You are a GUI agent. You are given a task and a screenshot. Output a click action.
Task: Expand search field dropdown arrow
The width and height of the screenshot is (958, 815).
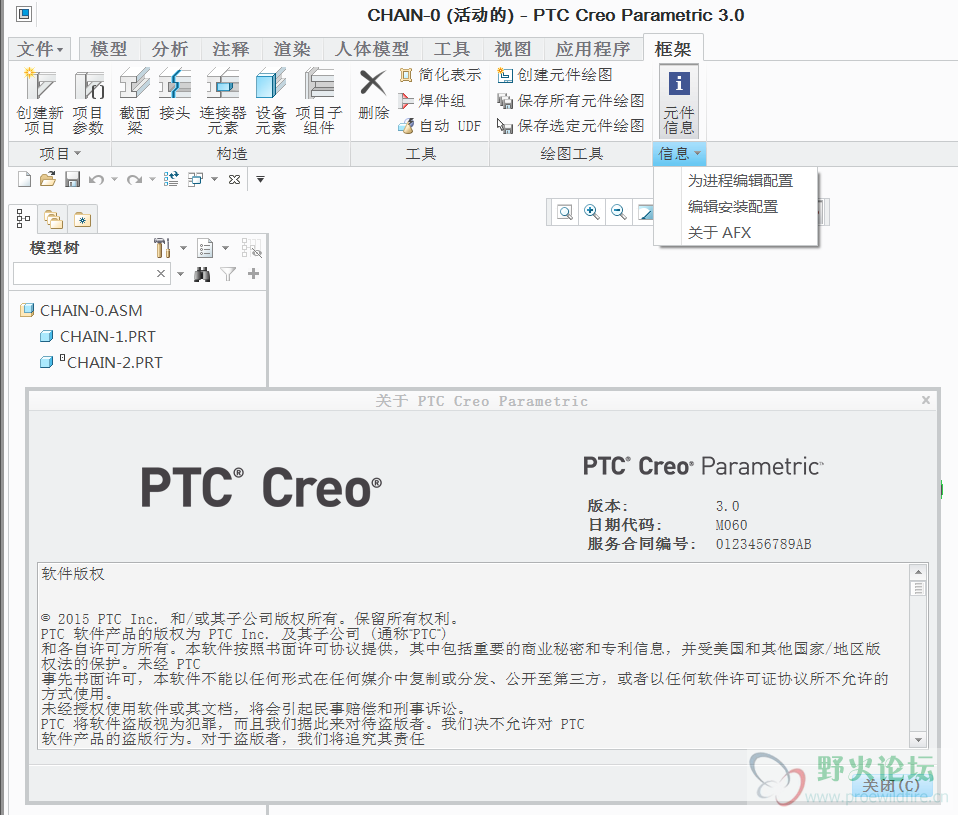click(180, 274)
